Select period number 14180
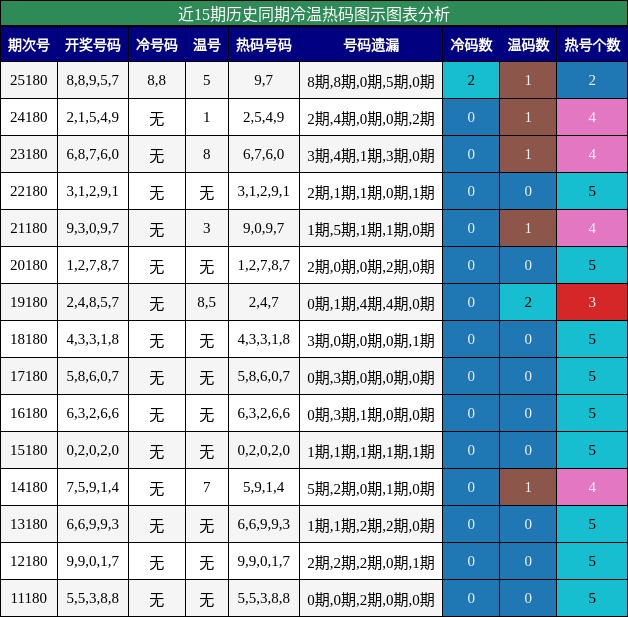This screenshot has height=617, width=628. pyautogui.click(x=29, y=487)
